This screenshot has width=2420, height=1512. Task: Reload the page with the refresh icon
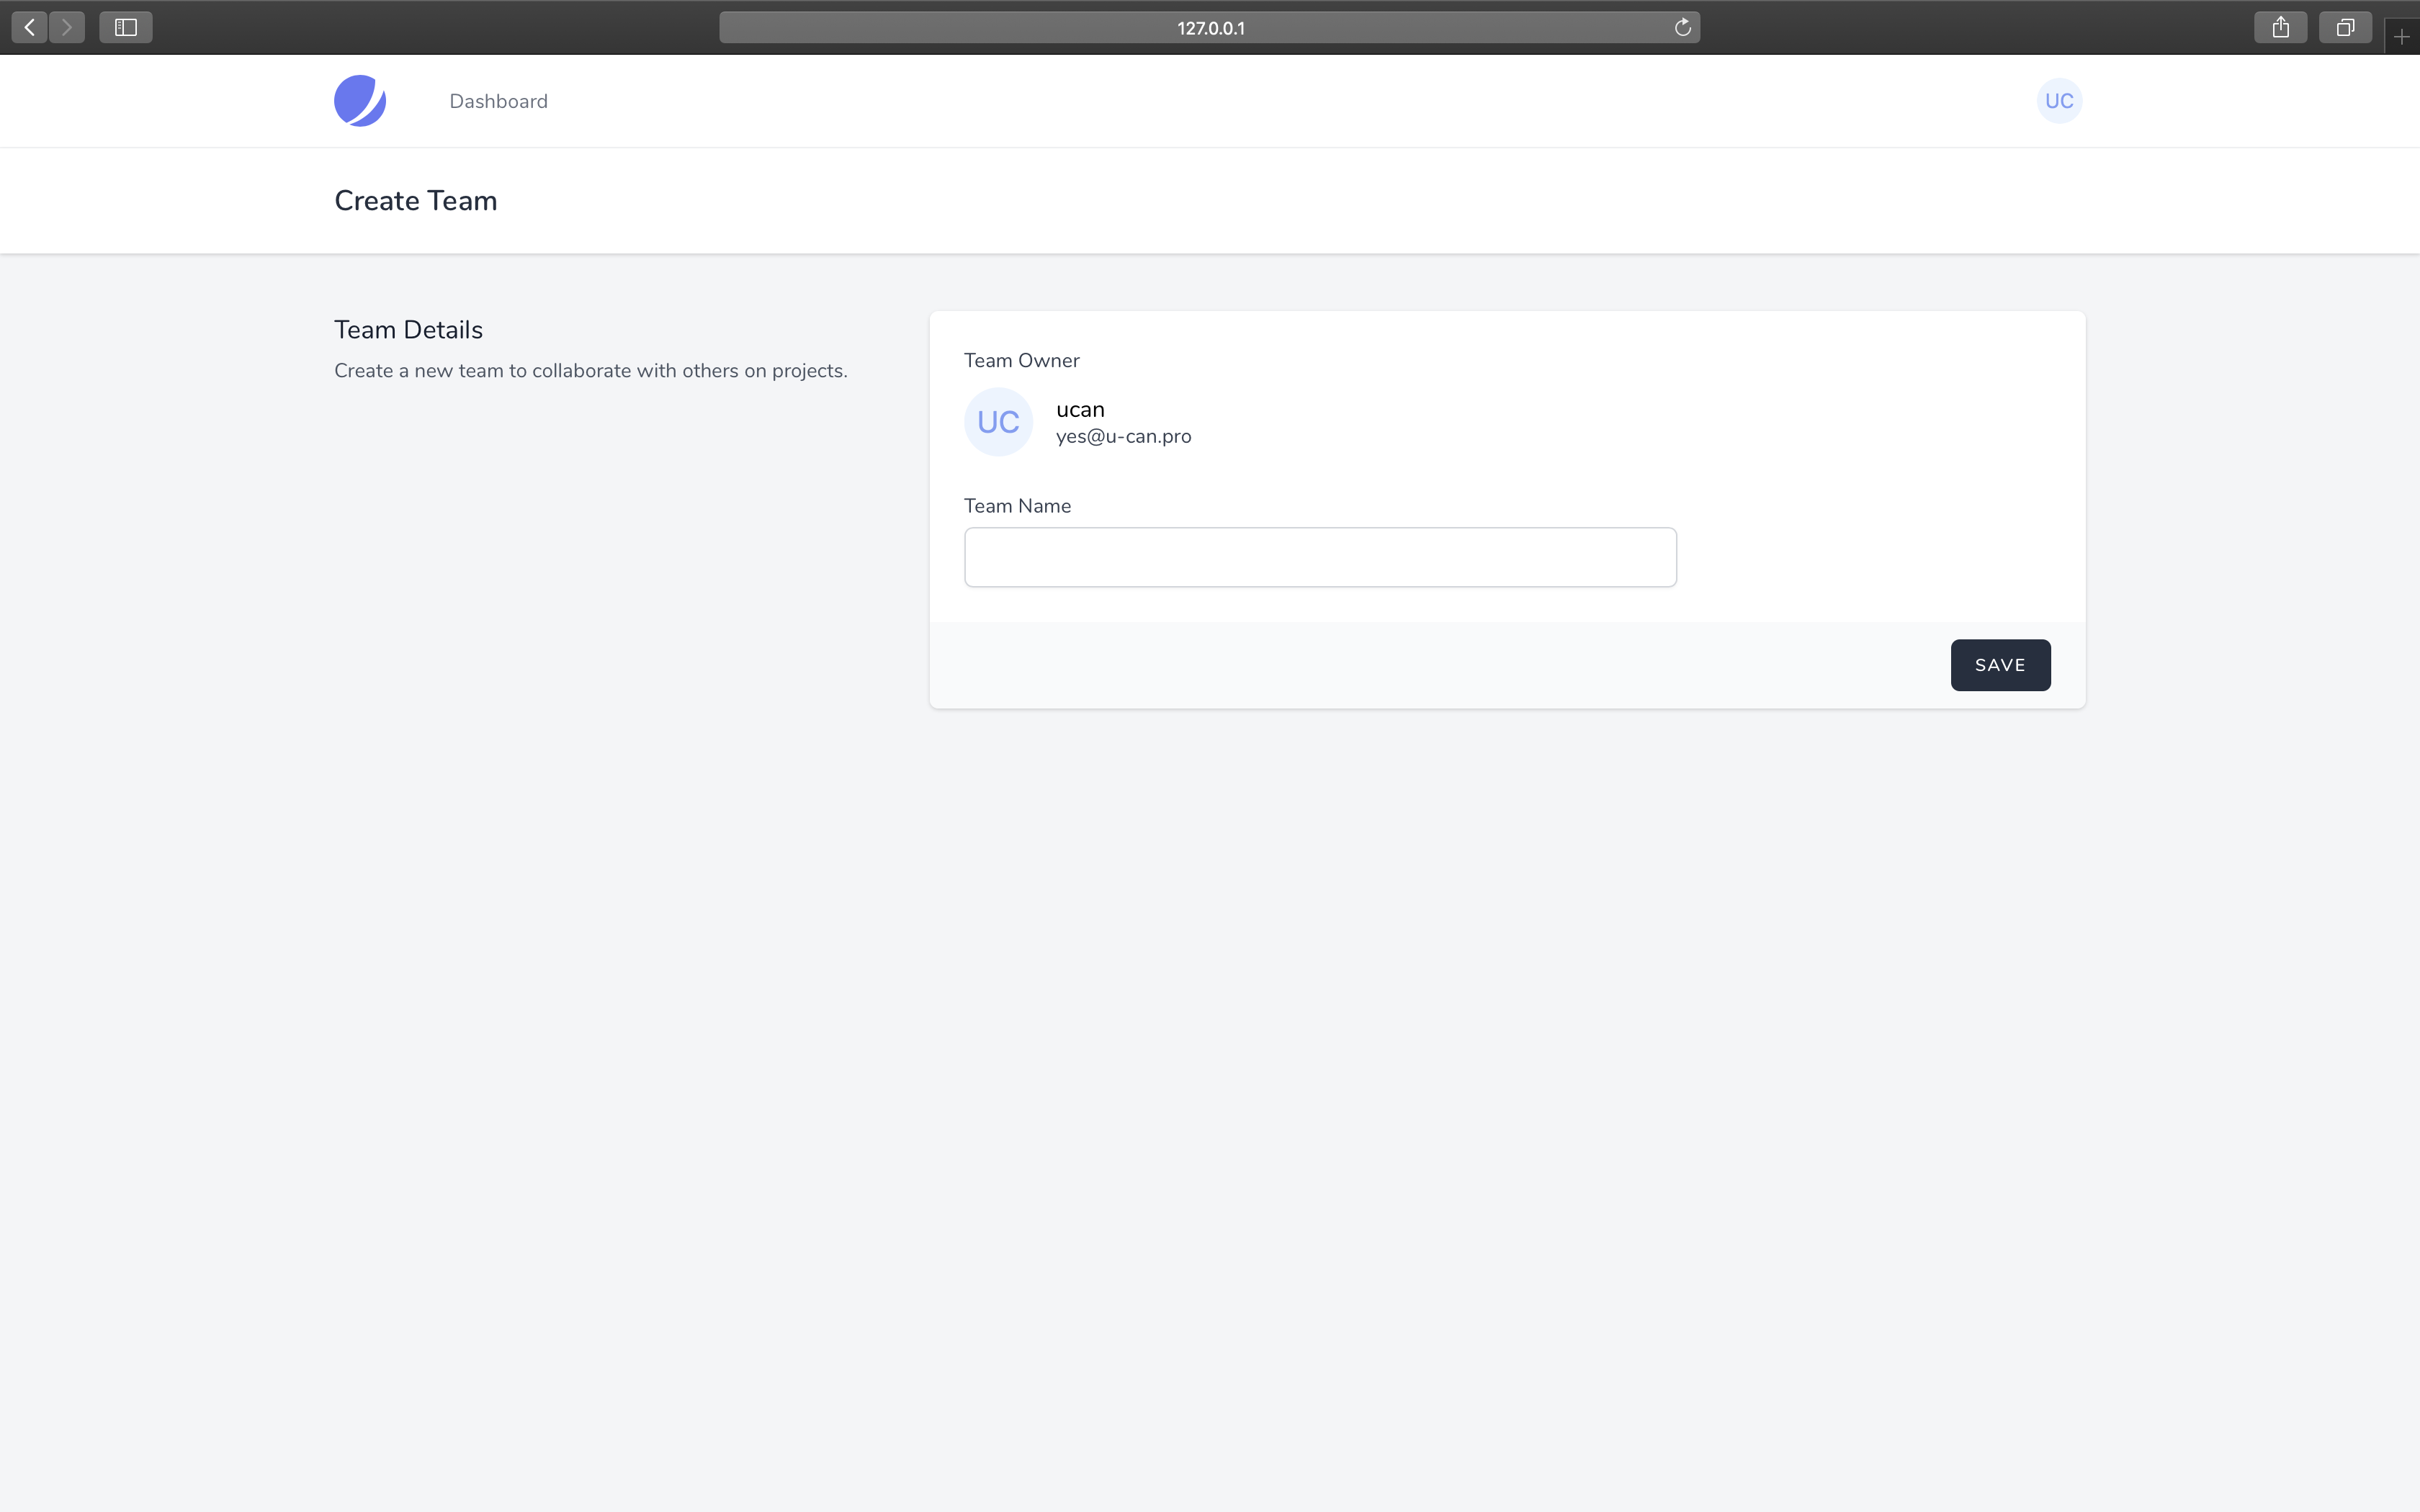(x=1682, y=27)
